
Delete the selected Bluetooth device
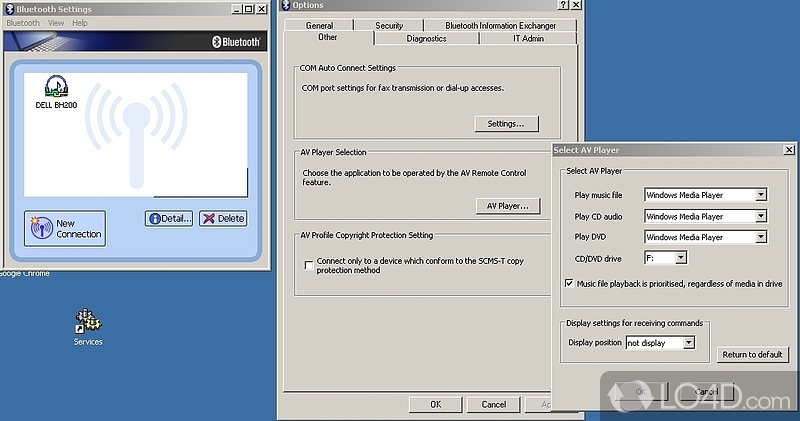tap(223, 218)
